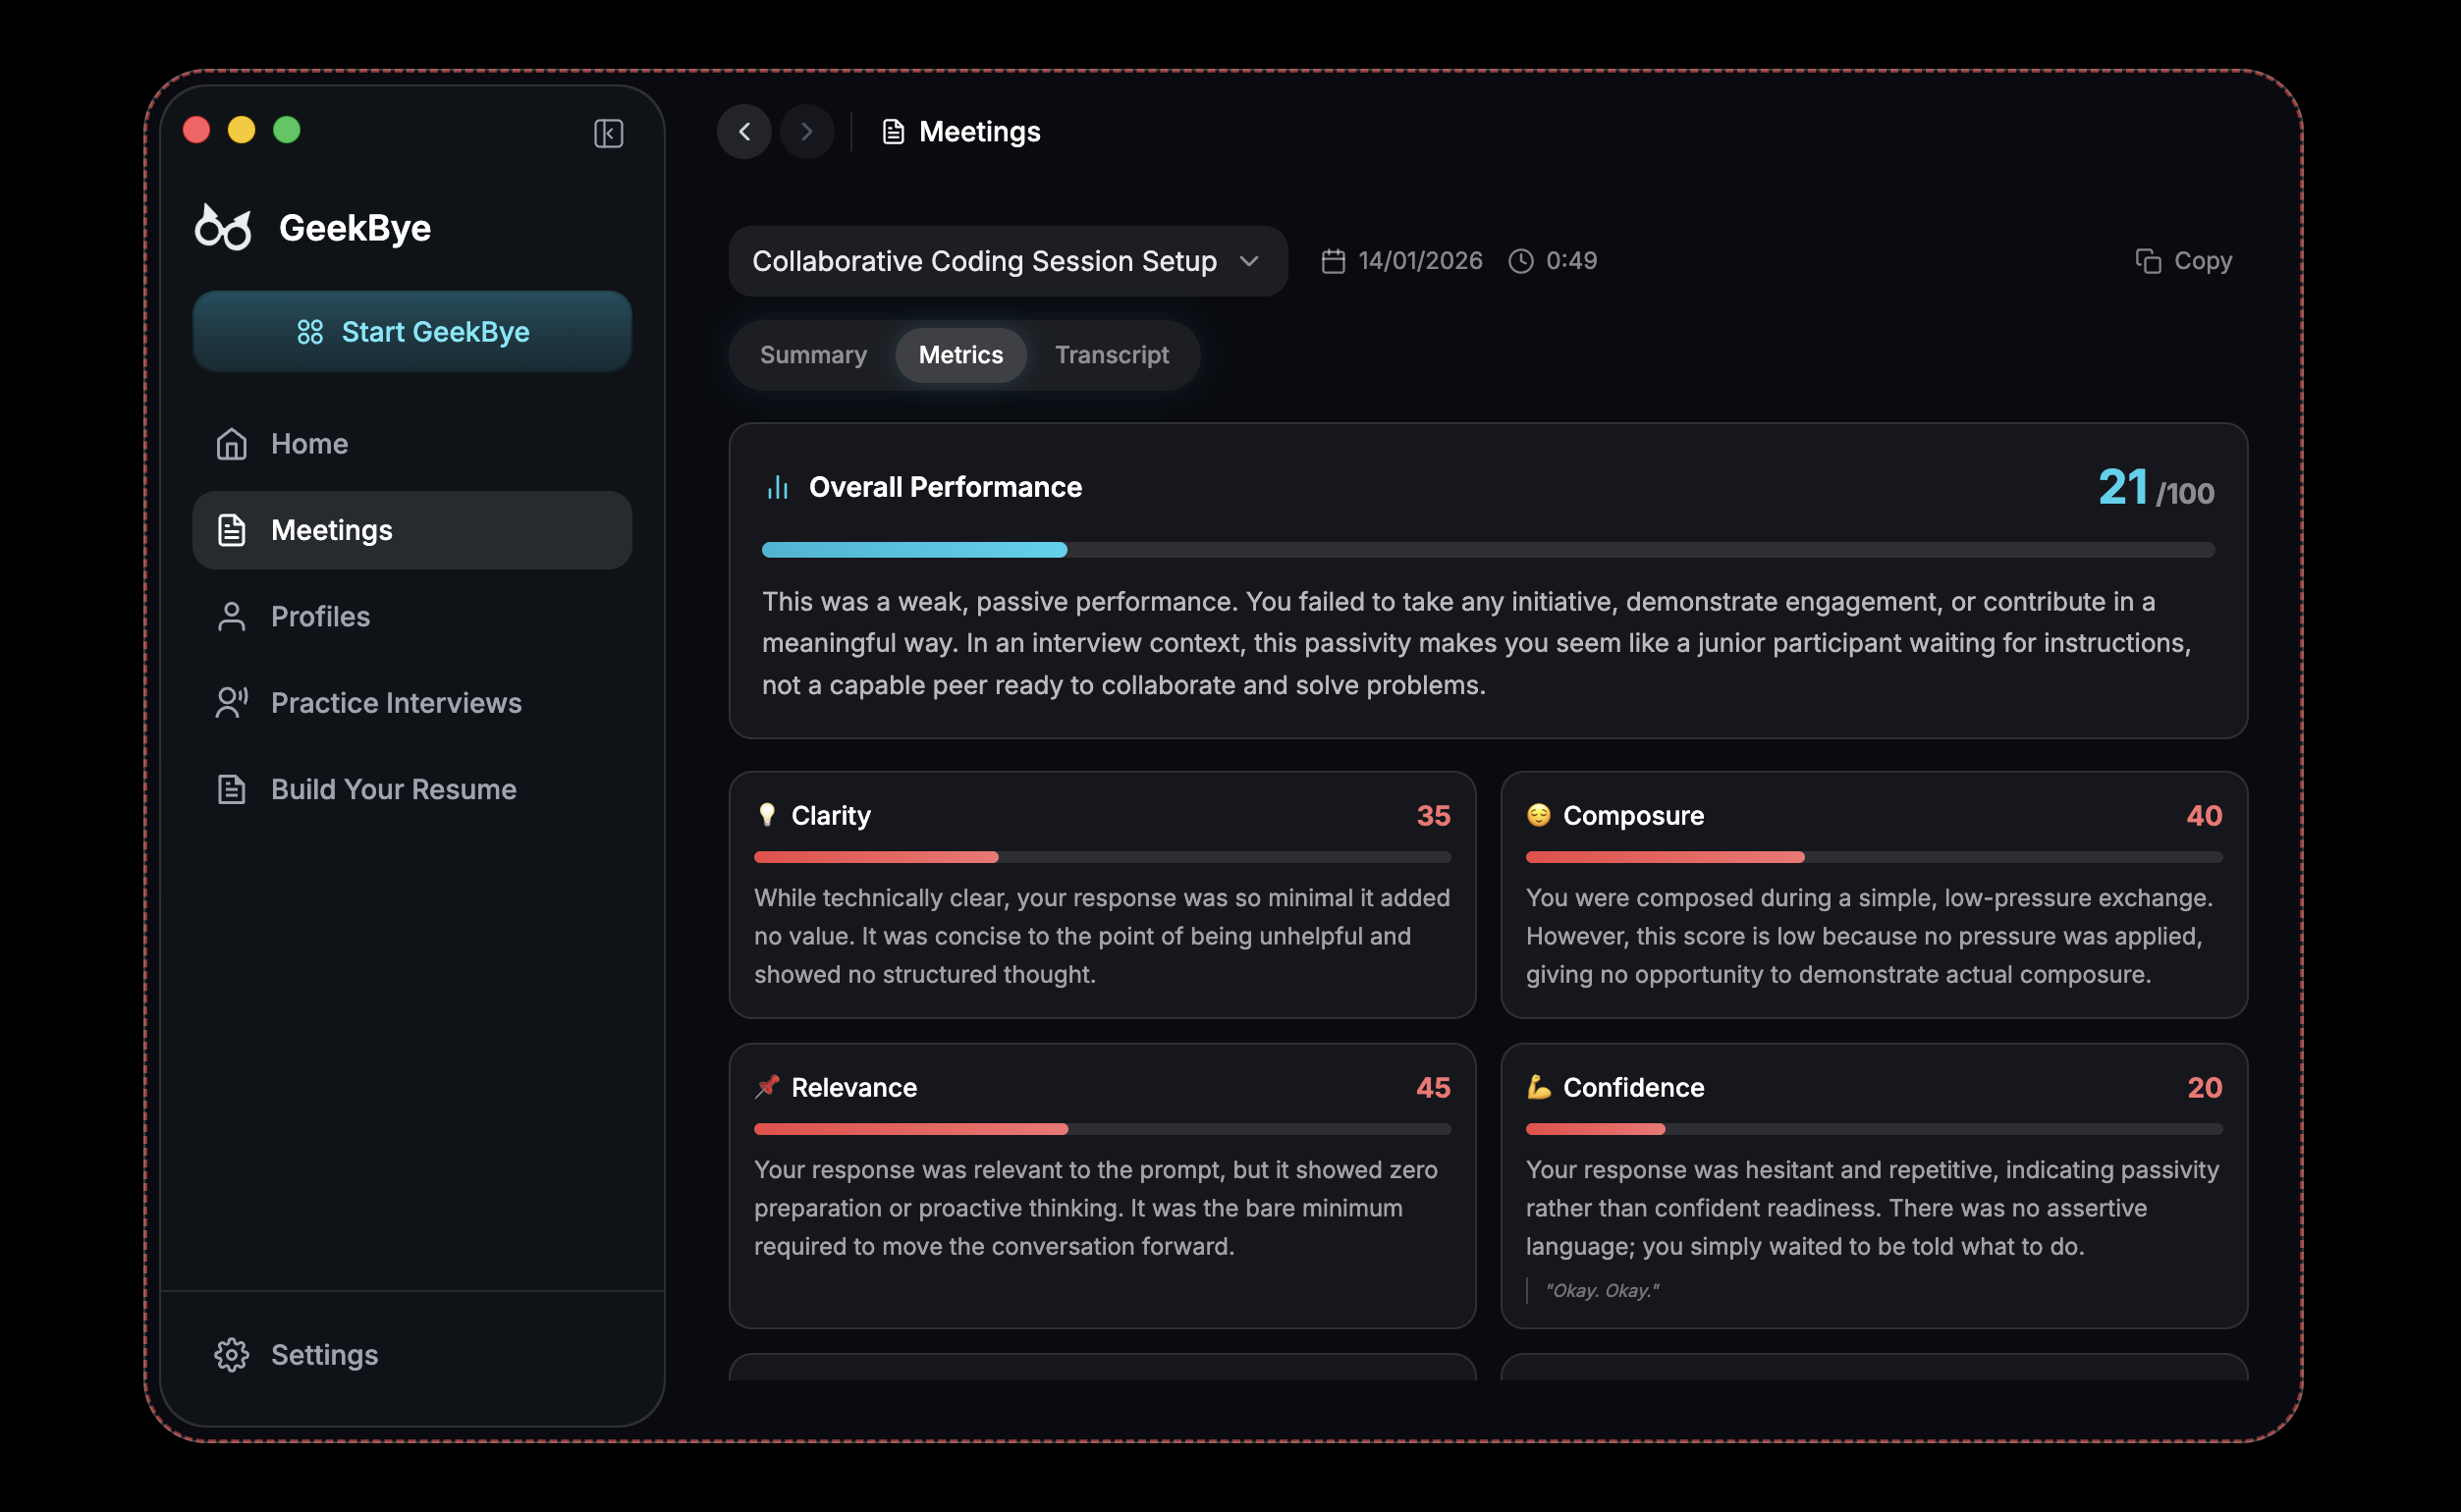Click the Overall Performance progress bar
The height and width of the screenshot is (1512, 2461).
[1487, 550]
